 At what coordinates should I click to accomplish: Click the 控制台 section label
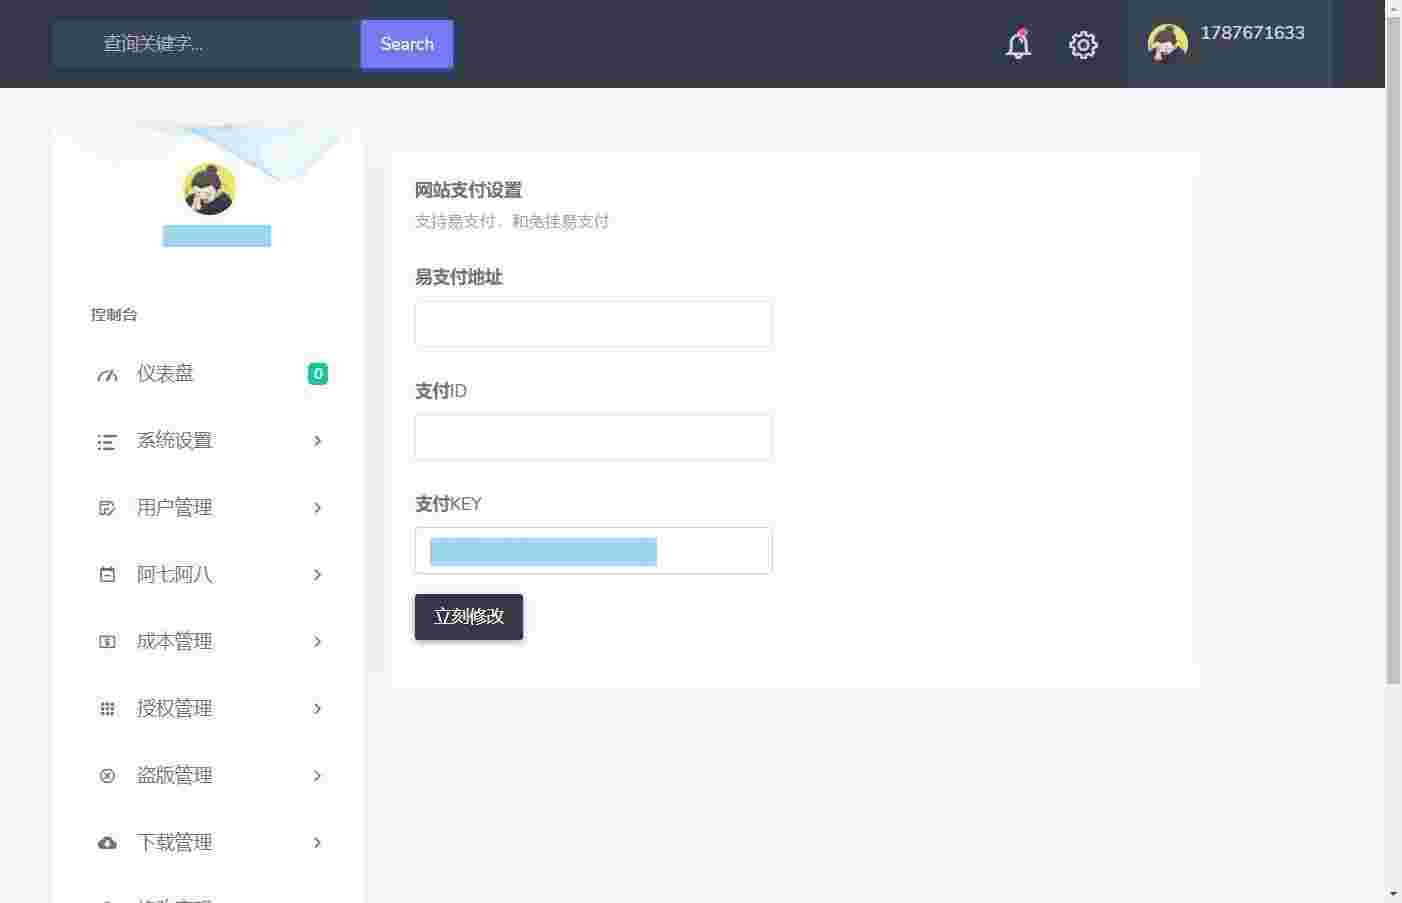coord(114,315)
